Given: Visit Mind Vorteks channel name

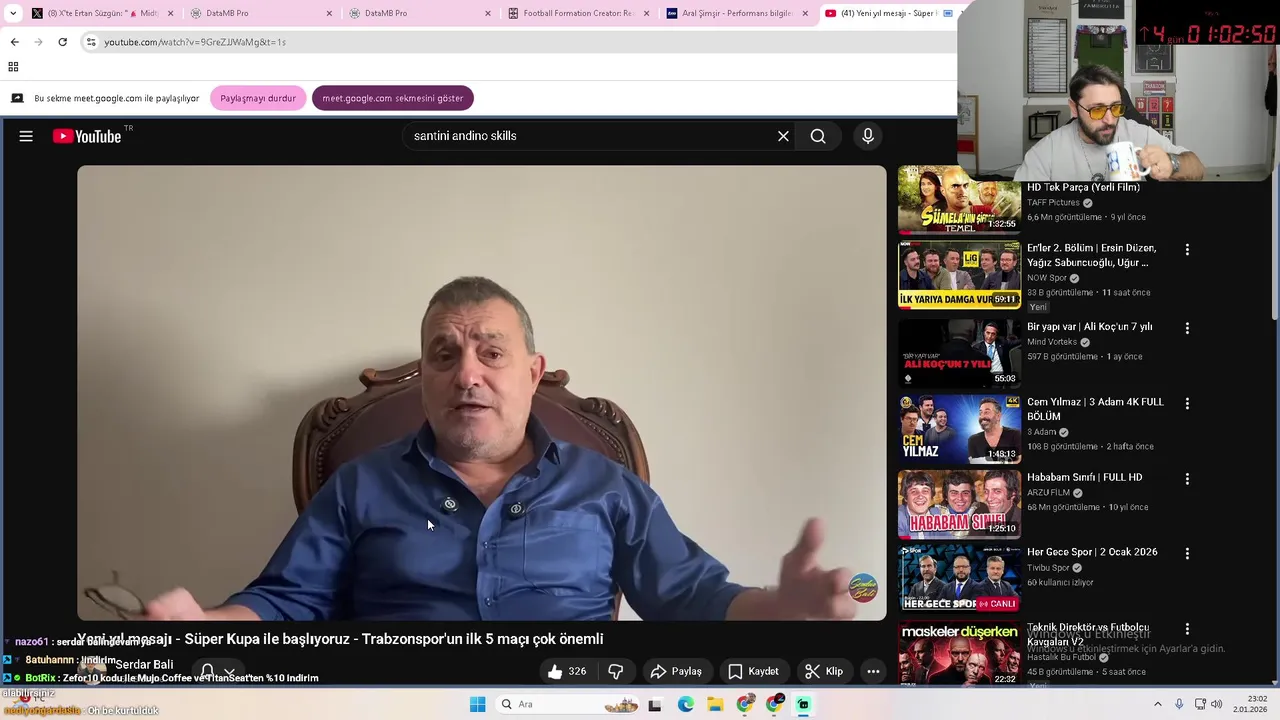Looking at the screenshot, I should point(1052,342).
